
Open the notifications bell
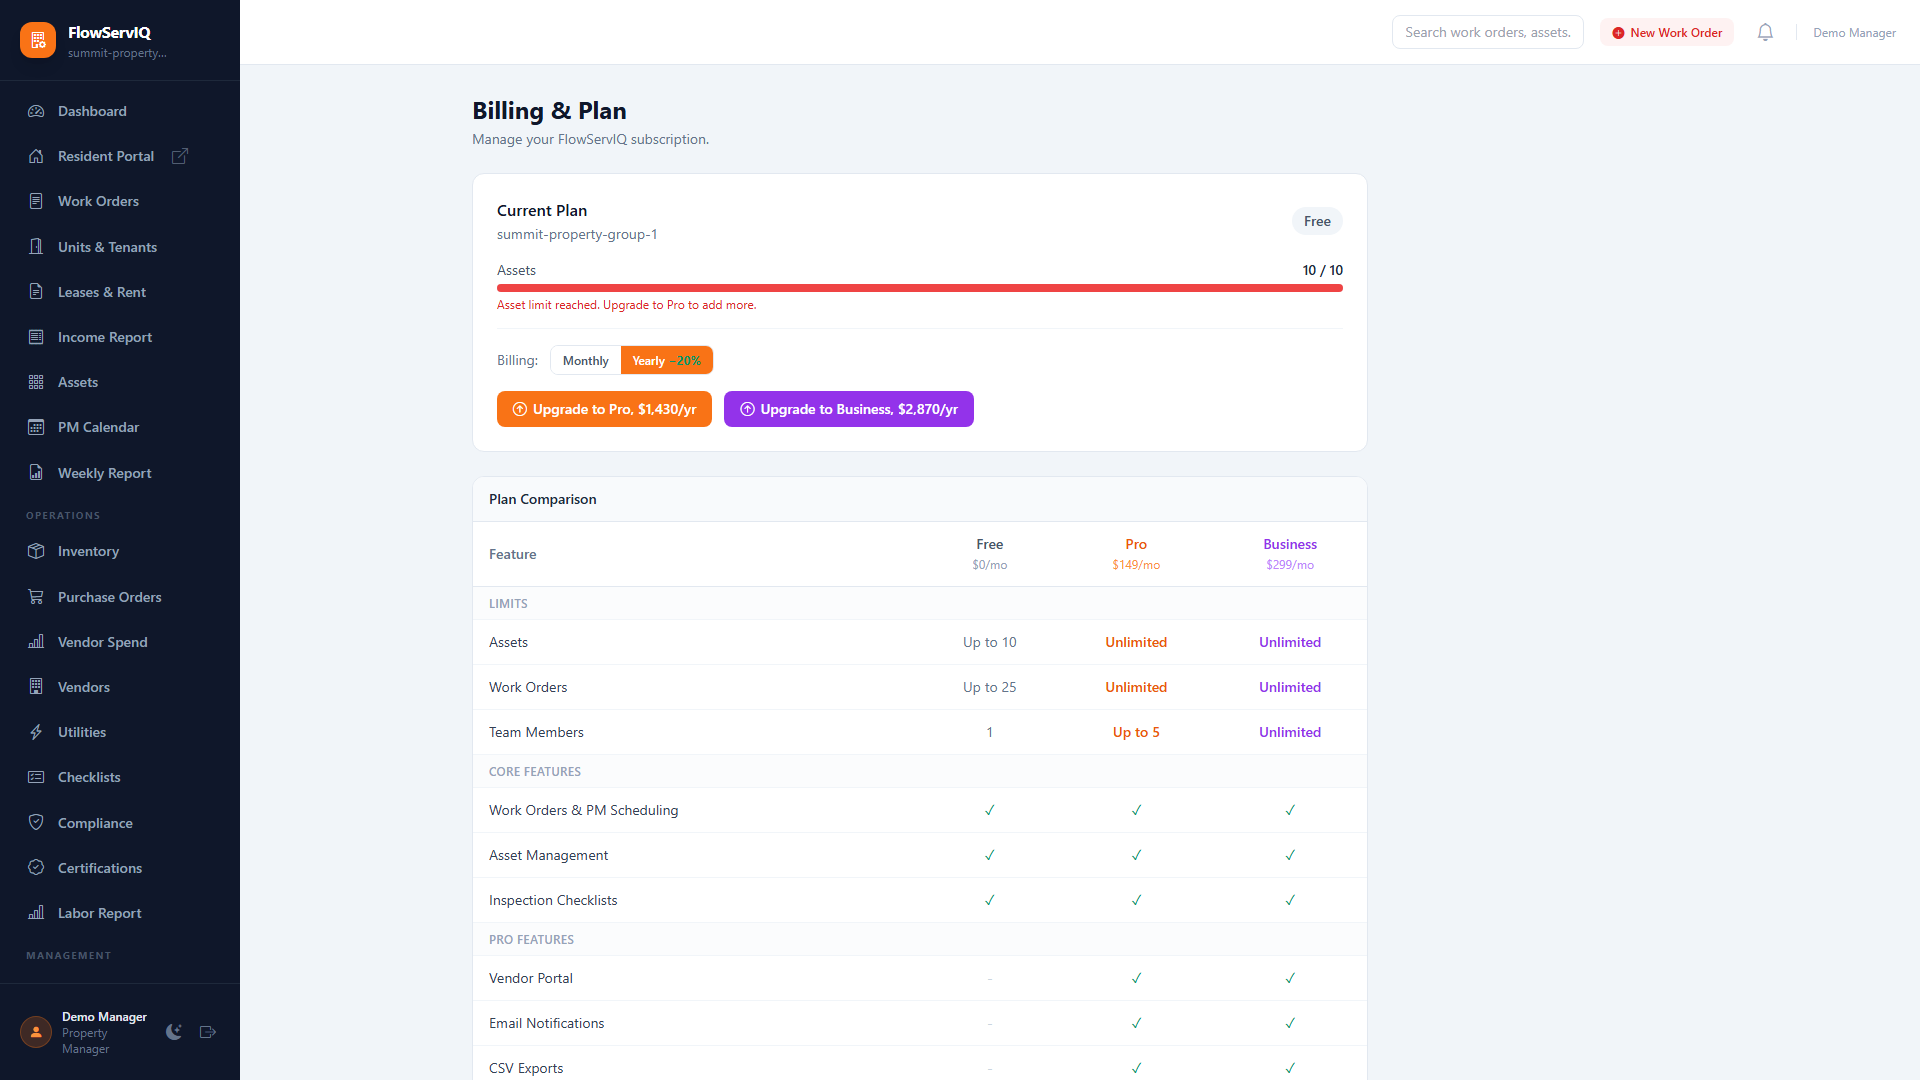tap(1765, 32)
